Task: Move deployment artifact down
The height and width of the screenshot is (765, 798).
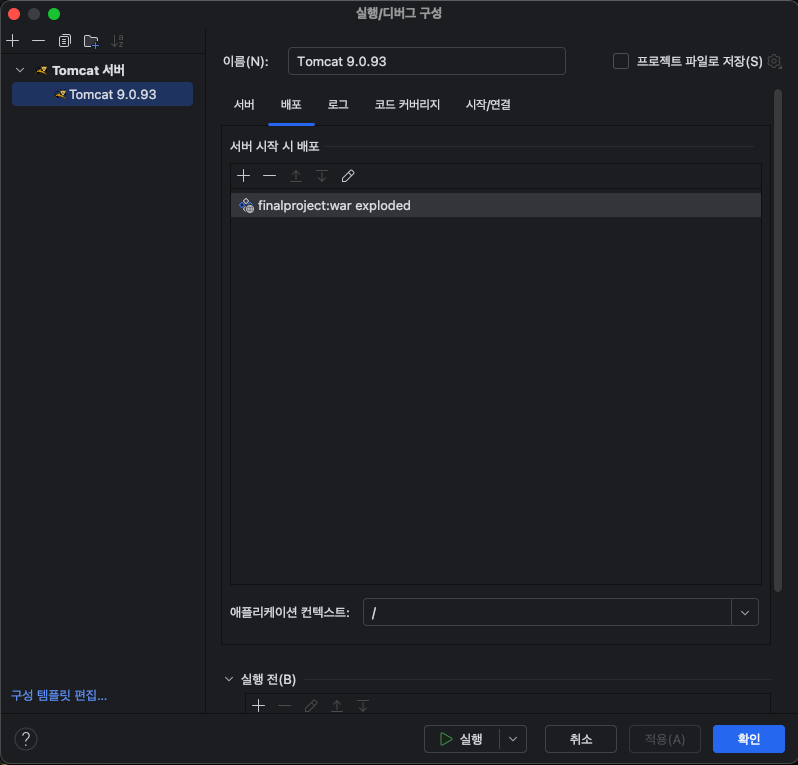Action: click(x=322, y=176)
